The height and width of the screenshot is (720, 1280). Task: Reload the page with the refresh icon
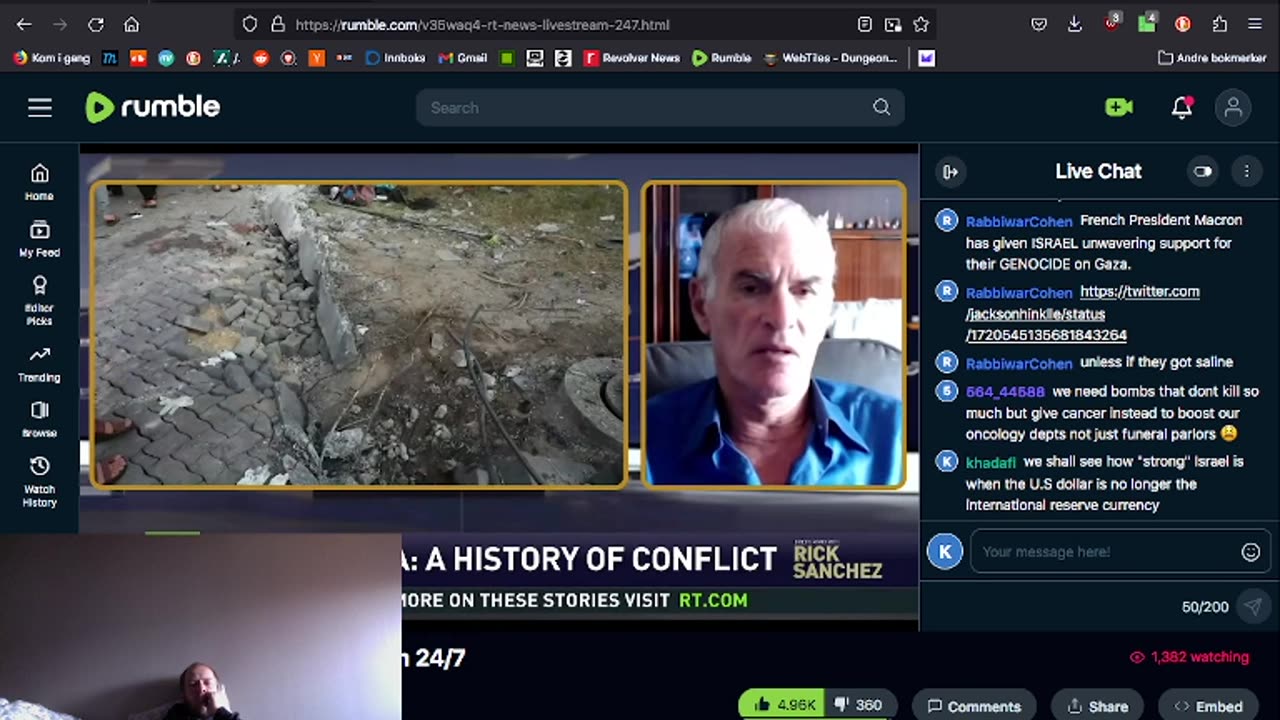click(x=96, y=24)
